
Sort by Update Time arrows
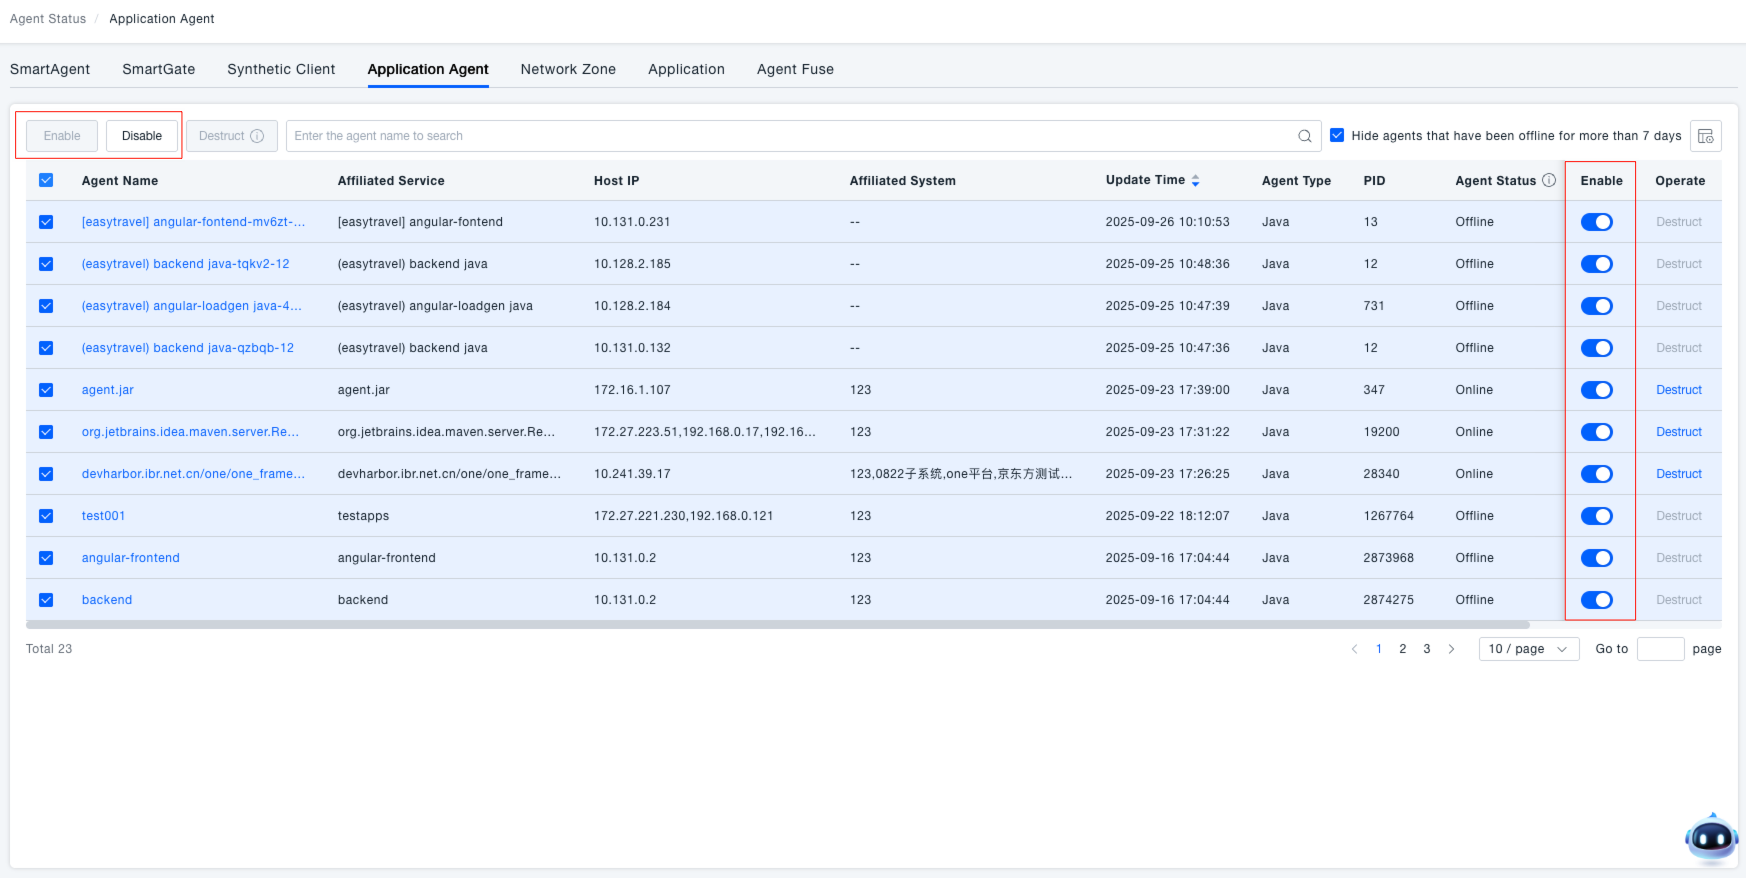tap(1195, 181)
